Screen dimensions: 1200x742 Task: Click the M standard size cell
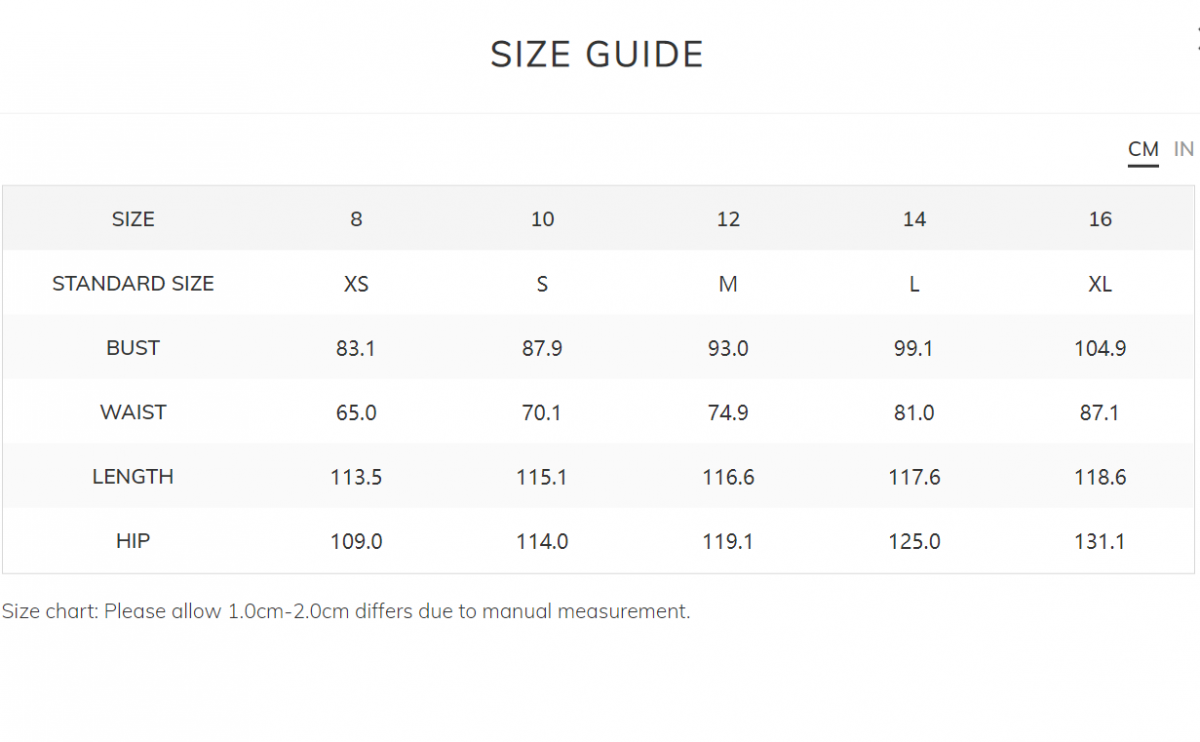pos(728,284)
